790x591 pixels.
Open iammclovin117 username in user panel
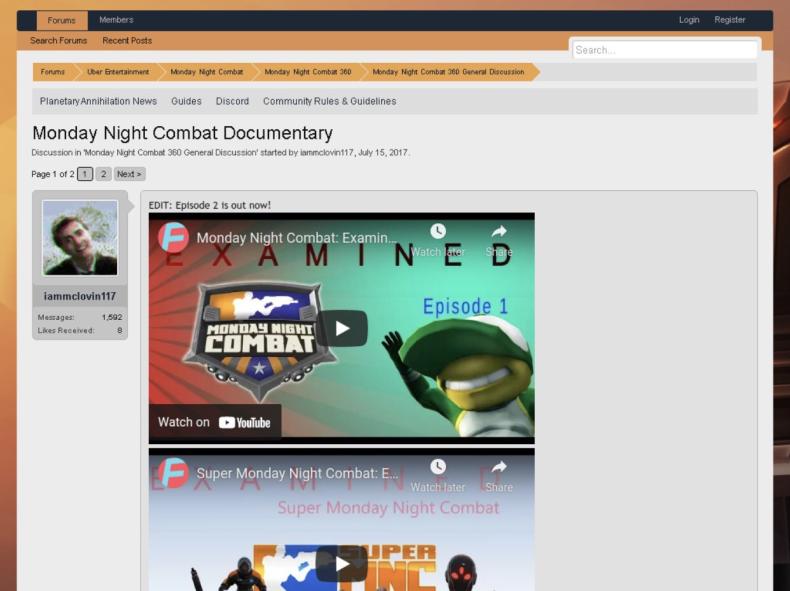coord(80,296)
